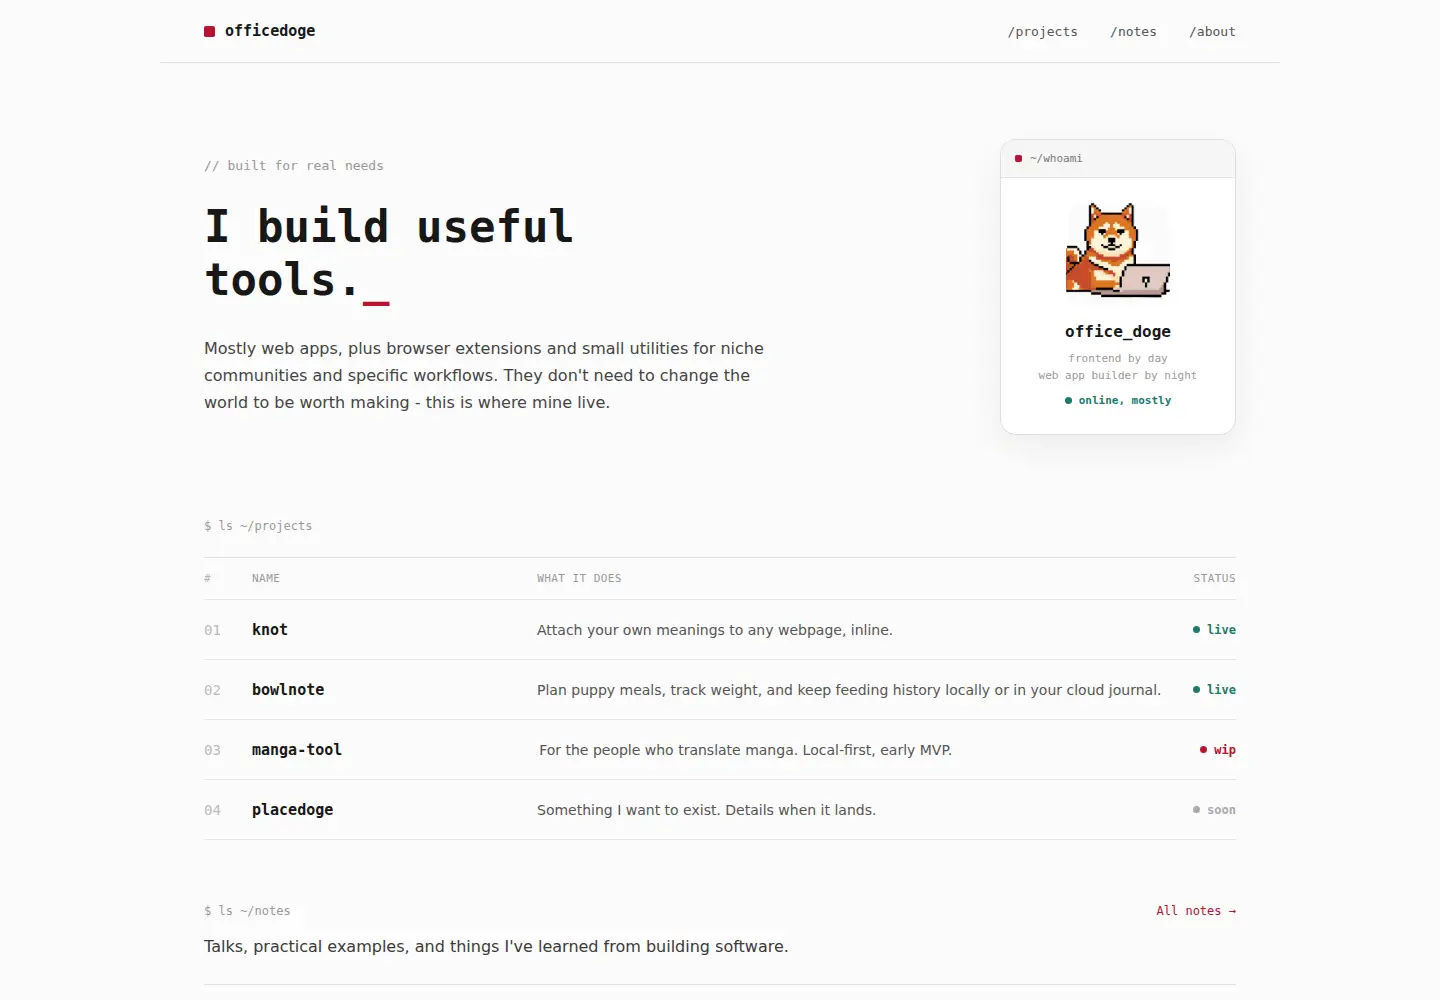1440x1000 pixels.
Task: Click the WHAT IT DOES column header
Action: click(x=579, y=578)
